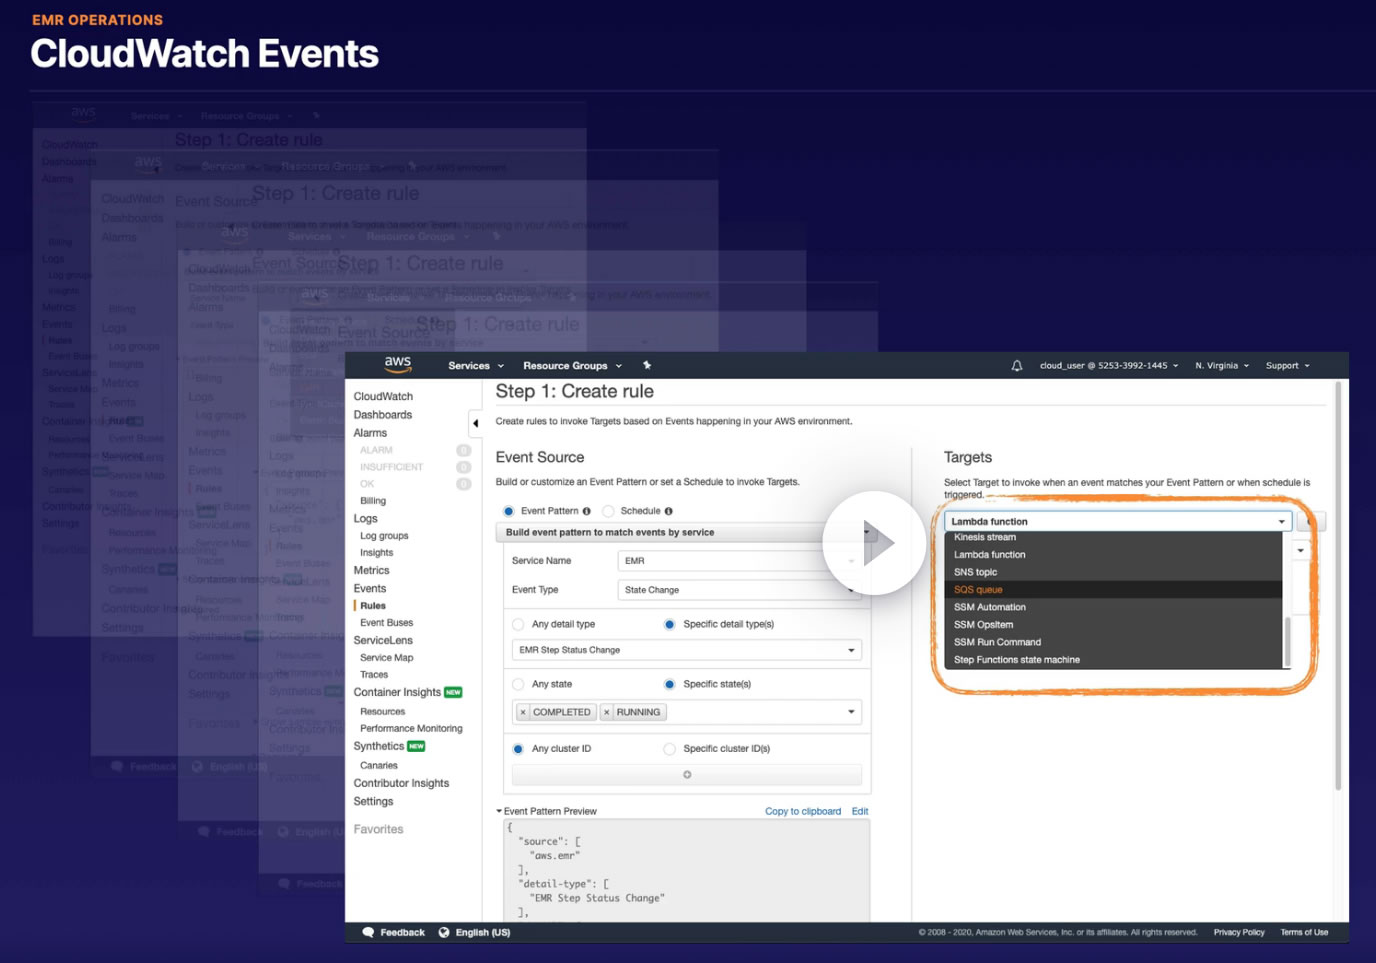Choose Specific cluster ID(s) radio
The image size is (1376, 963).
[670, 749]
